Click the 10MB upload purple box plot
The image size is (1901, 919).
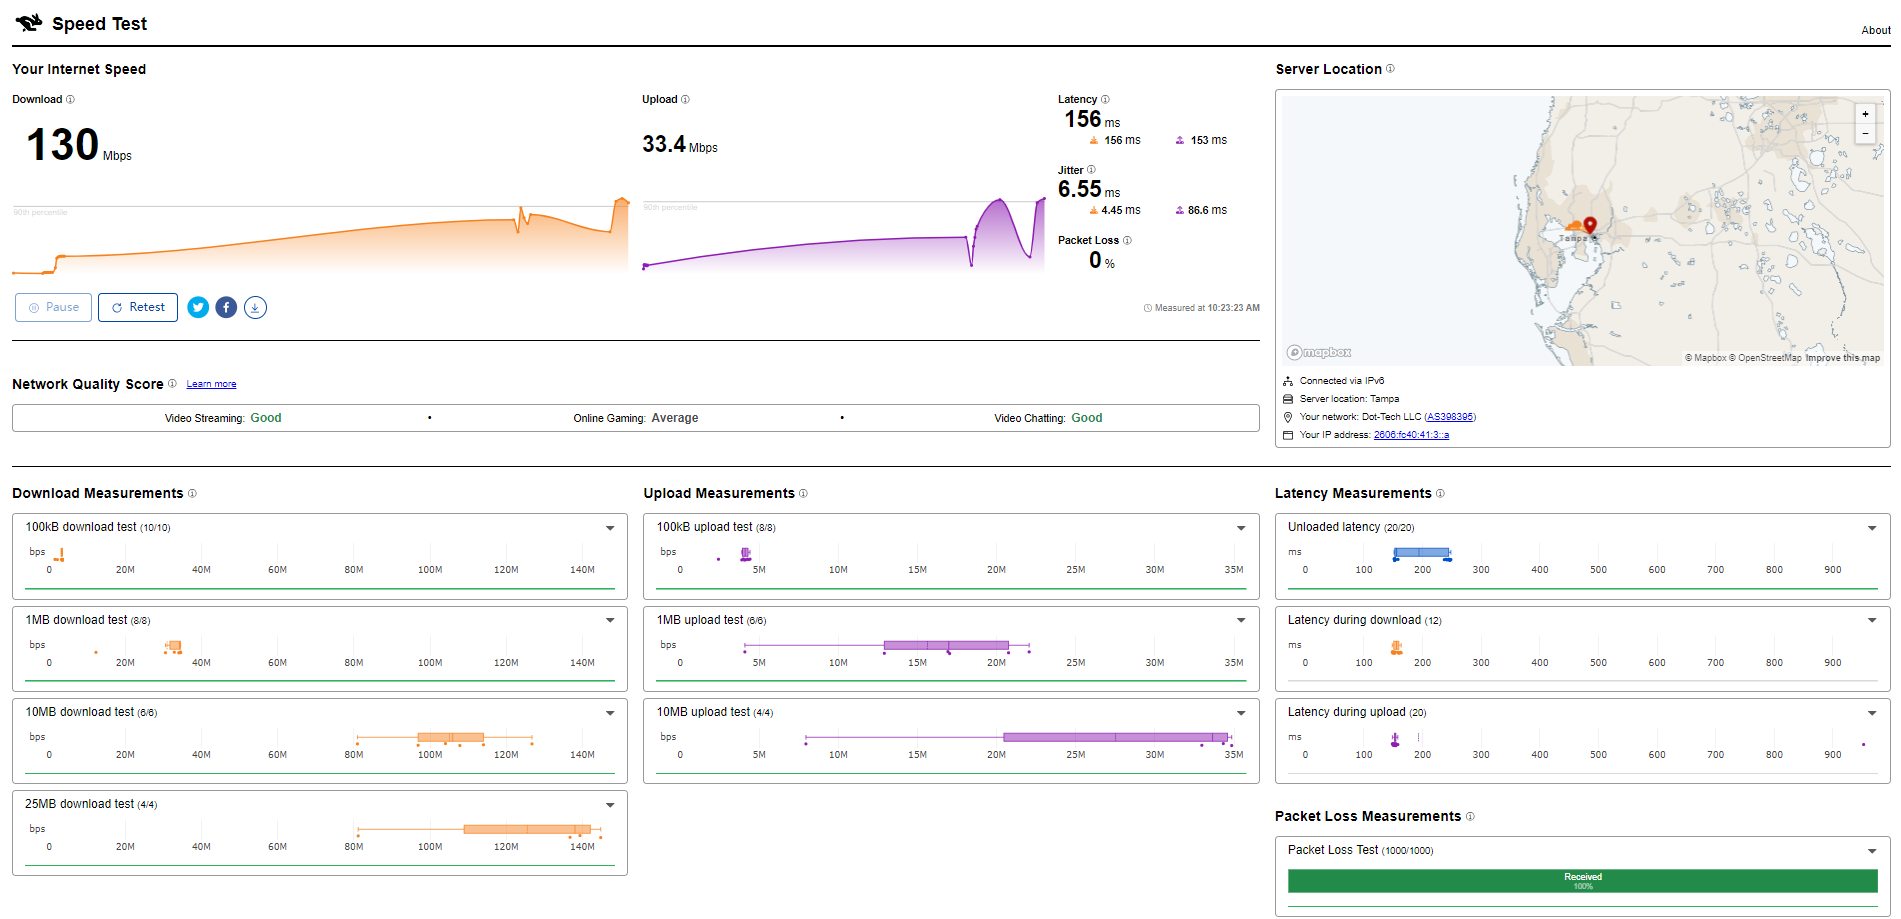click(x=1115, y=737)
